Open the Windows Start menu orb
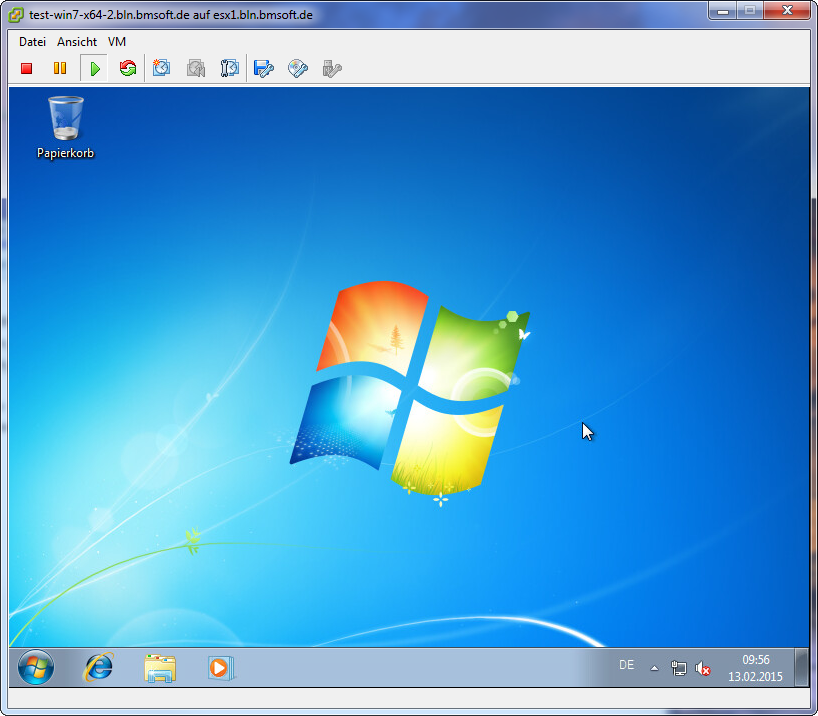The width and height of the screenshot is (818, 716). pos(35,667)
